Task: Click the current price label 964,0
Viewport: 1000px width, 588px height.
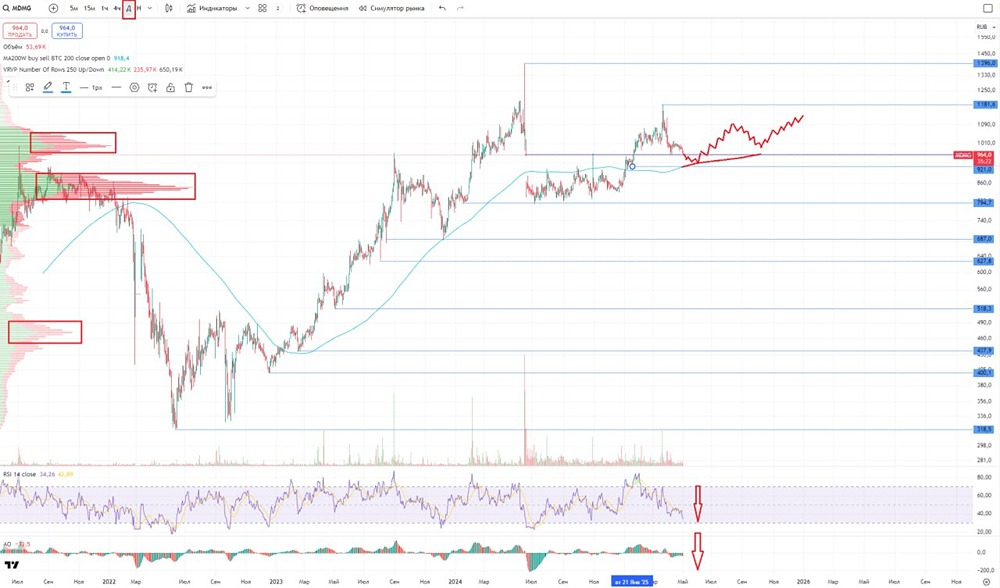Action: pos(985,155)
